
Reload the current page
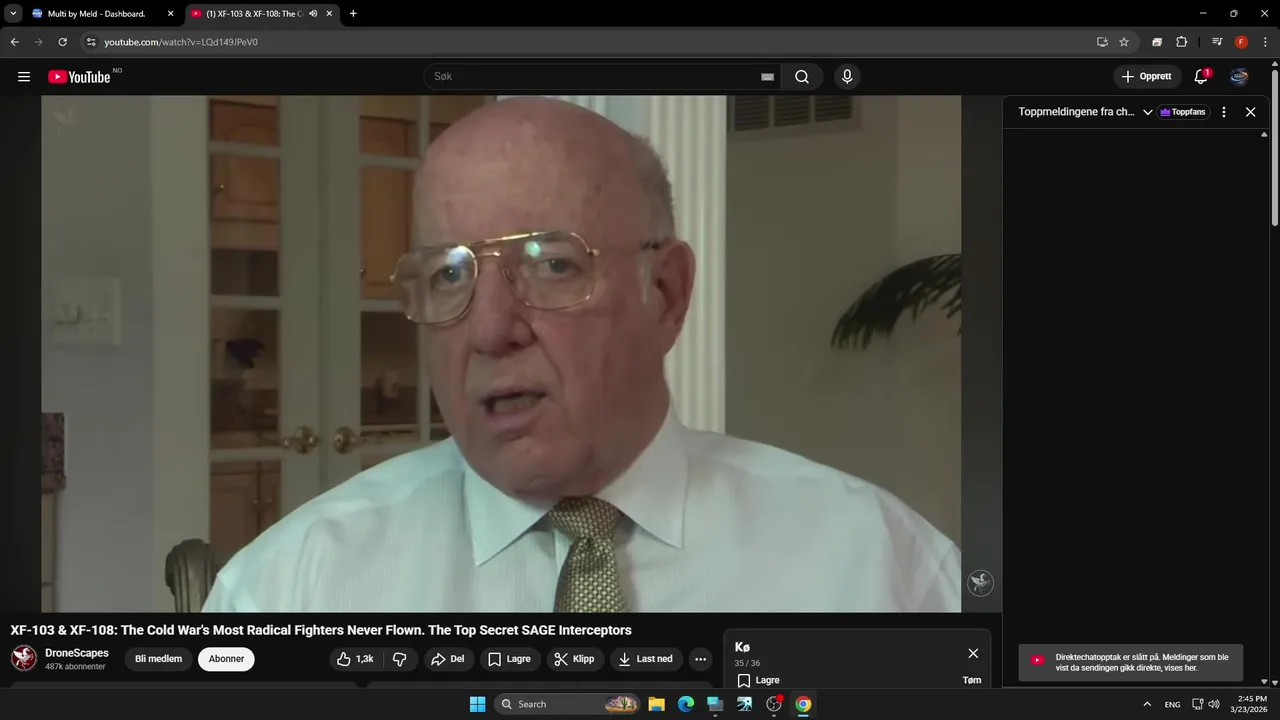(62, 42)
